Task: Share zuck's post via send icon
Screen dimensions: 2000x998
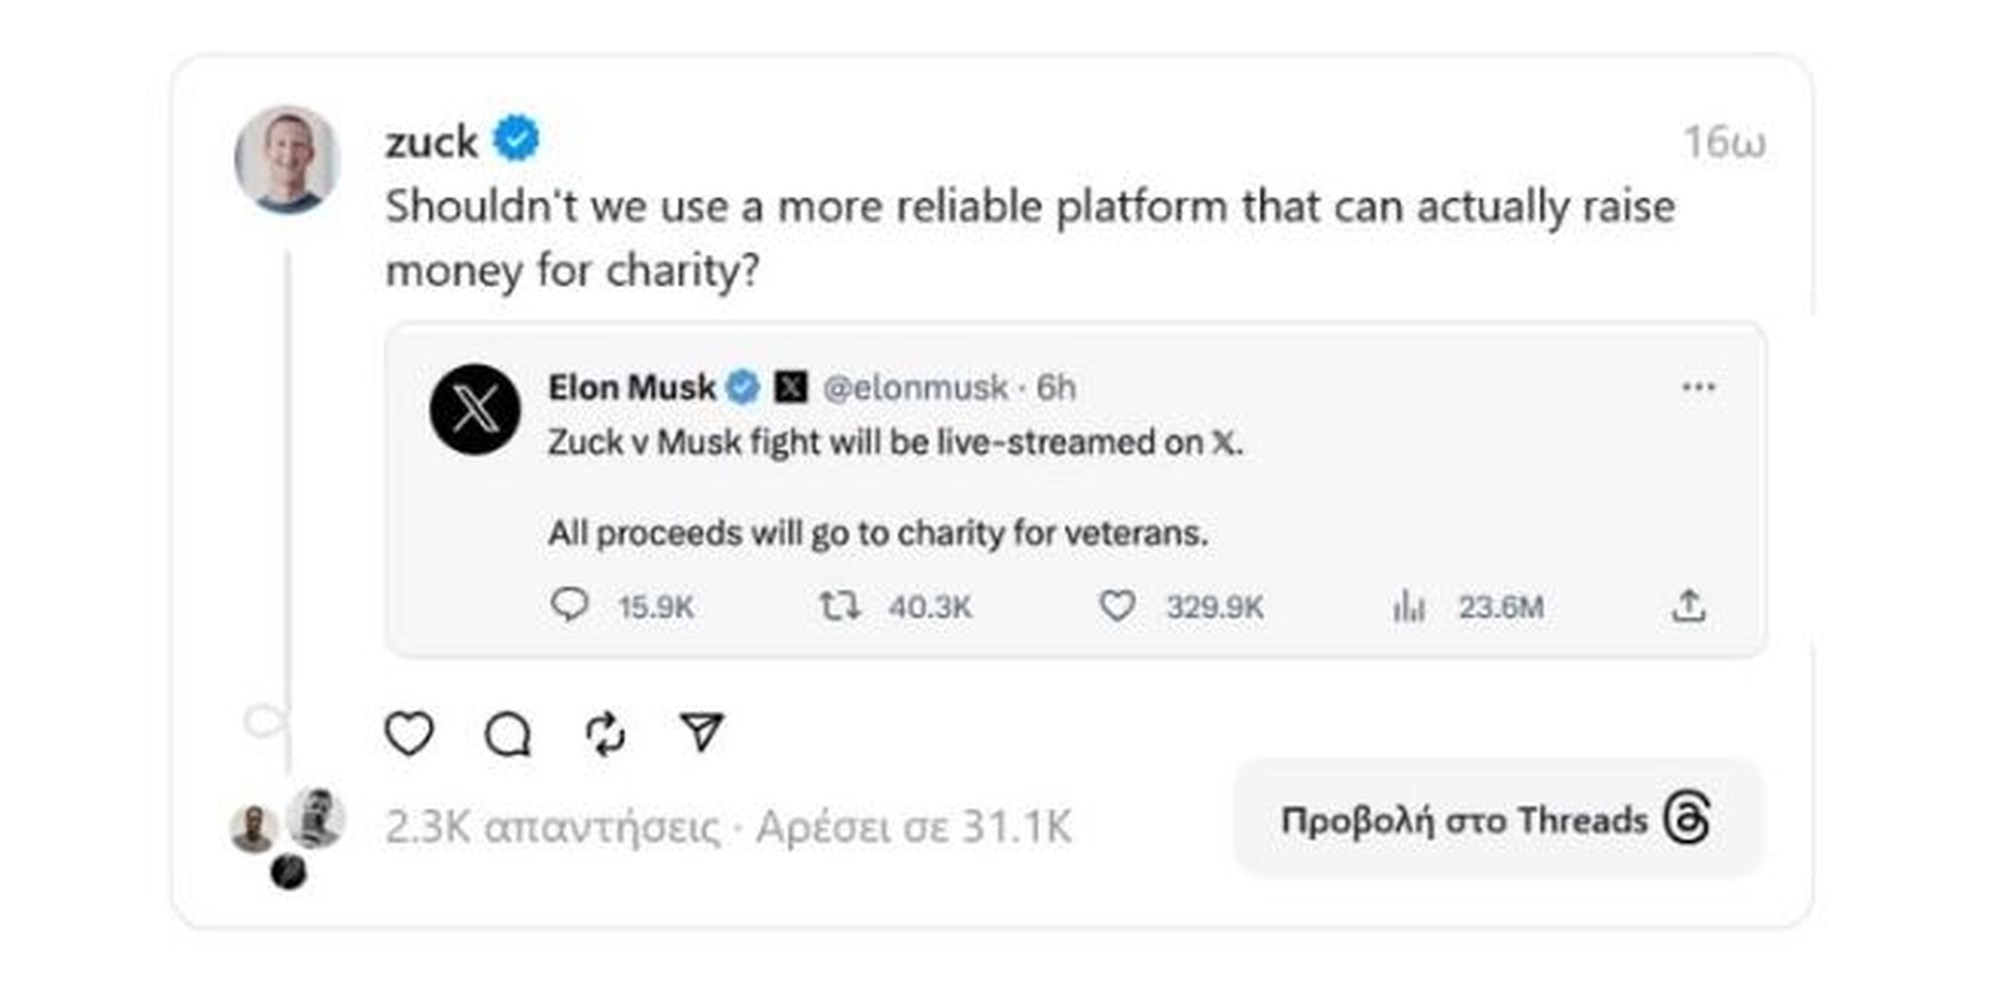Action: pos(702,732)
